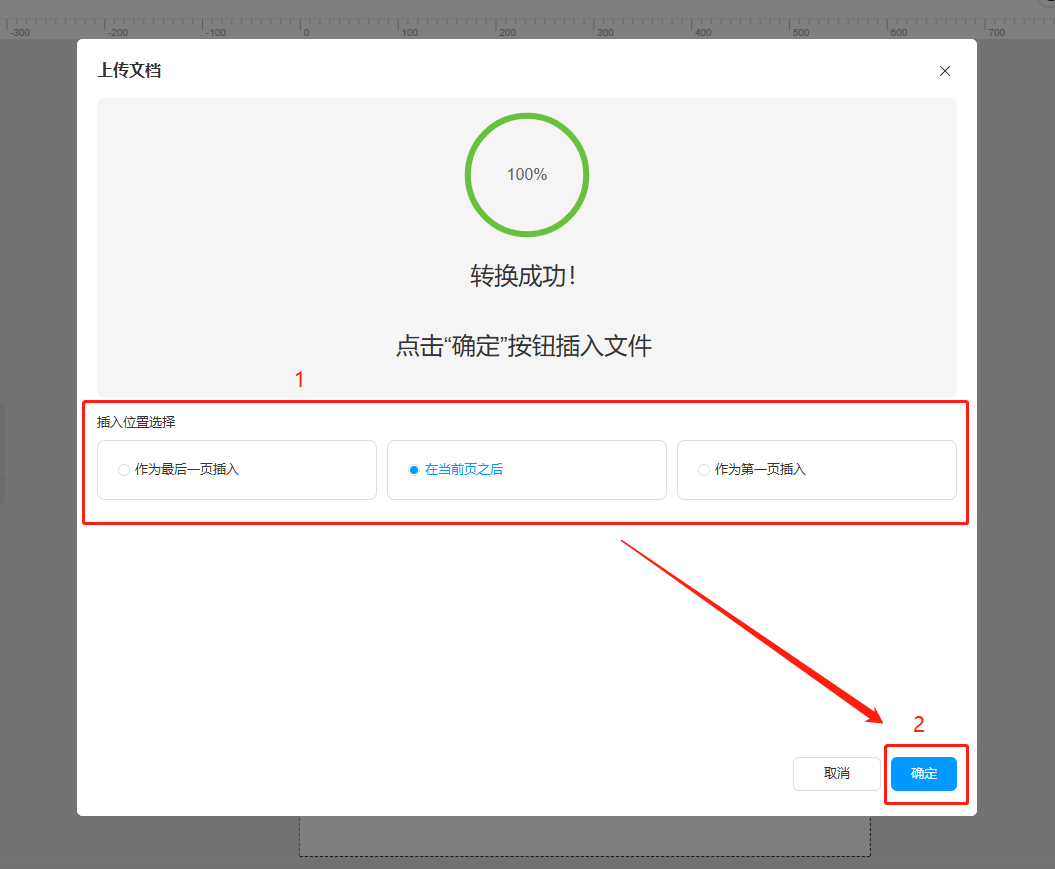
Task: Click the red annotation number 1
Action: 299,380
